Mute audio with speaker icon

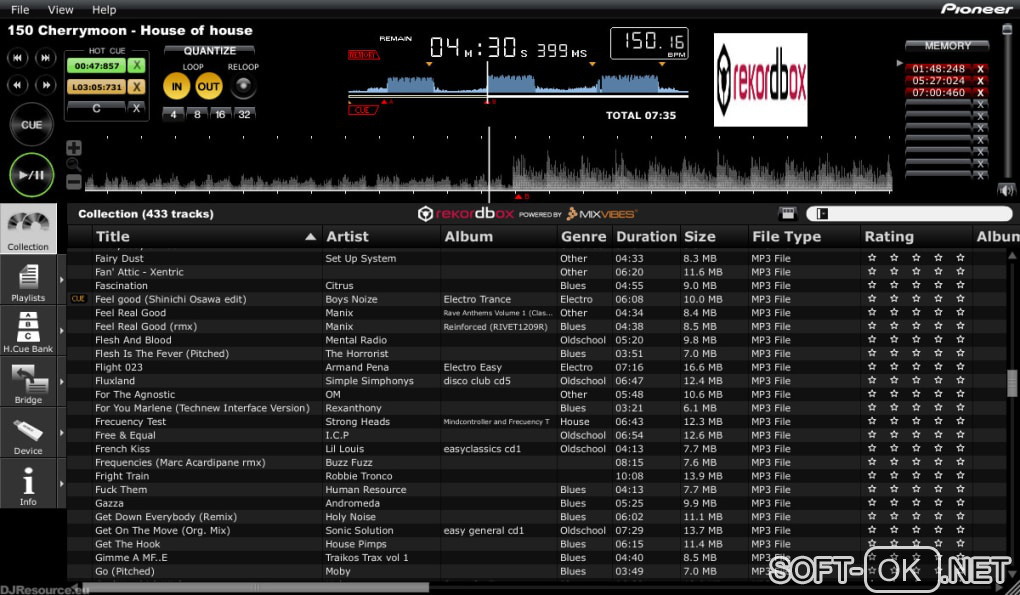click(1006, 190)
